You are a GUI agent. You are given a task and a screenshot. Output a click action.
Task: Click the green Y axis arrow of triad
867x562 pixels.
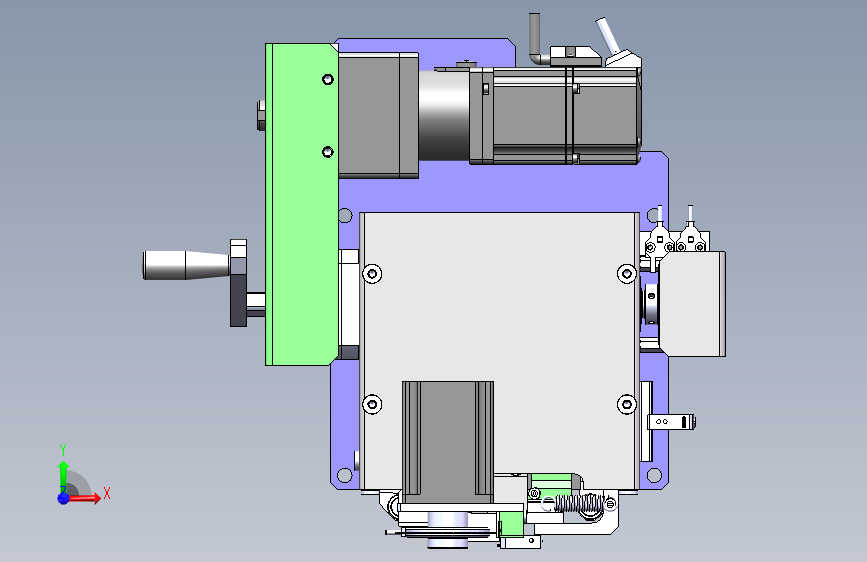pyautogui.click(x=63, y=476)
